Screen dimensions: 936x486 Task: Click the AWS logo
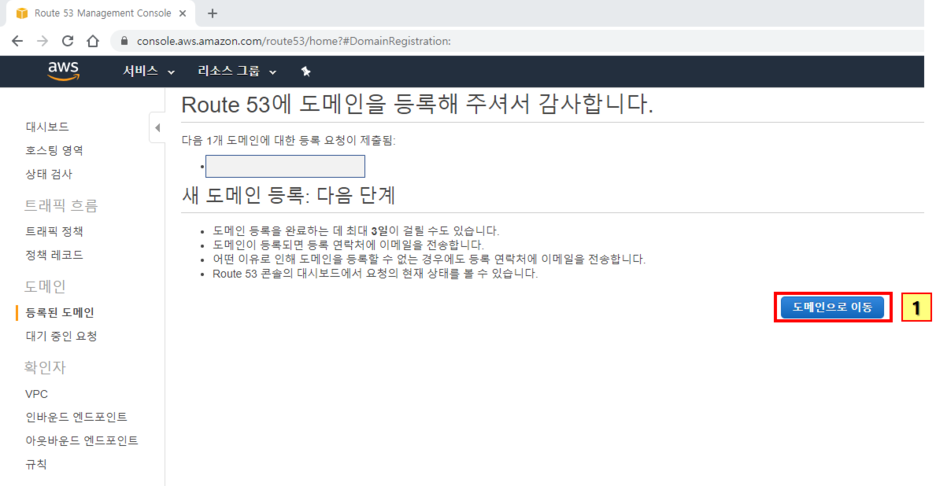[63, 71]
